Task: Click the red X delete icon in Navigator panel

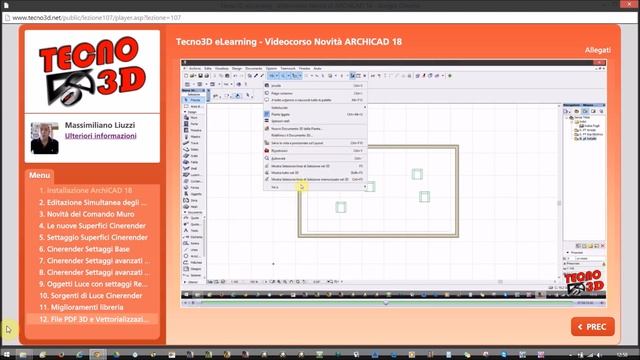Action: (x=602, y=246)
